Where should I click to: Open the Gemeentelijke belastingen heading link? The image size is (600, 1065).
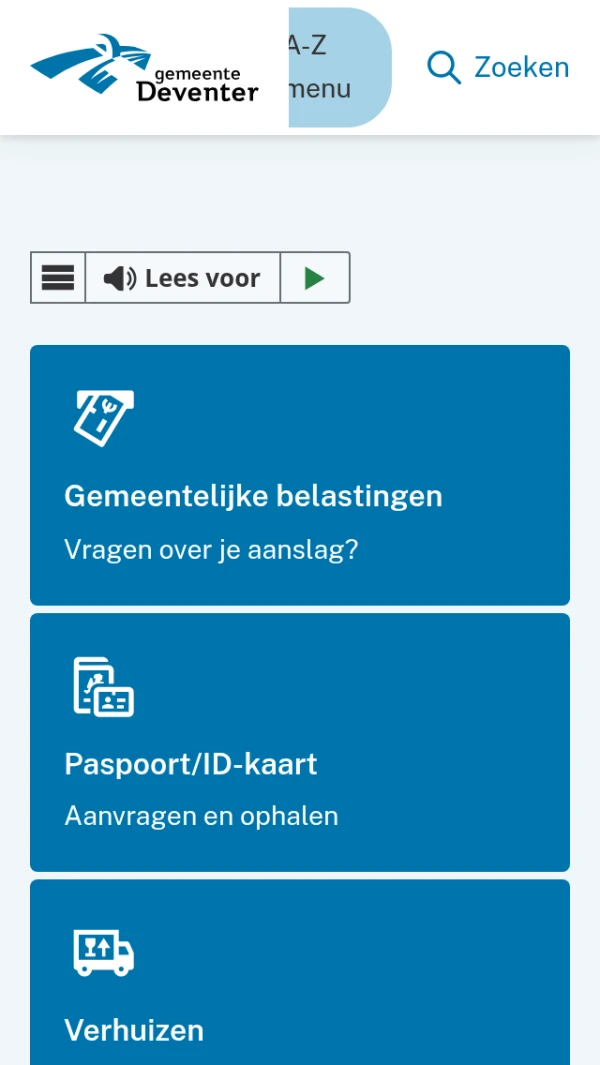(x=253, y=496)
